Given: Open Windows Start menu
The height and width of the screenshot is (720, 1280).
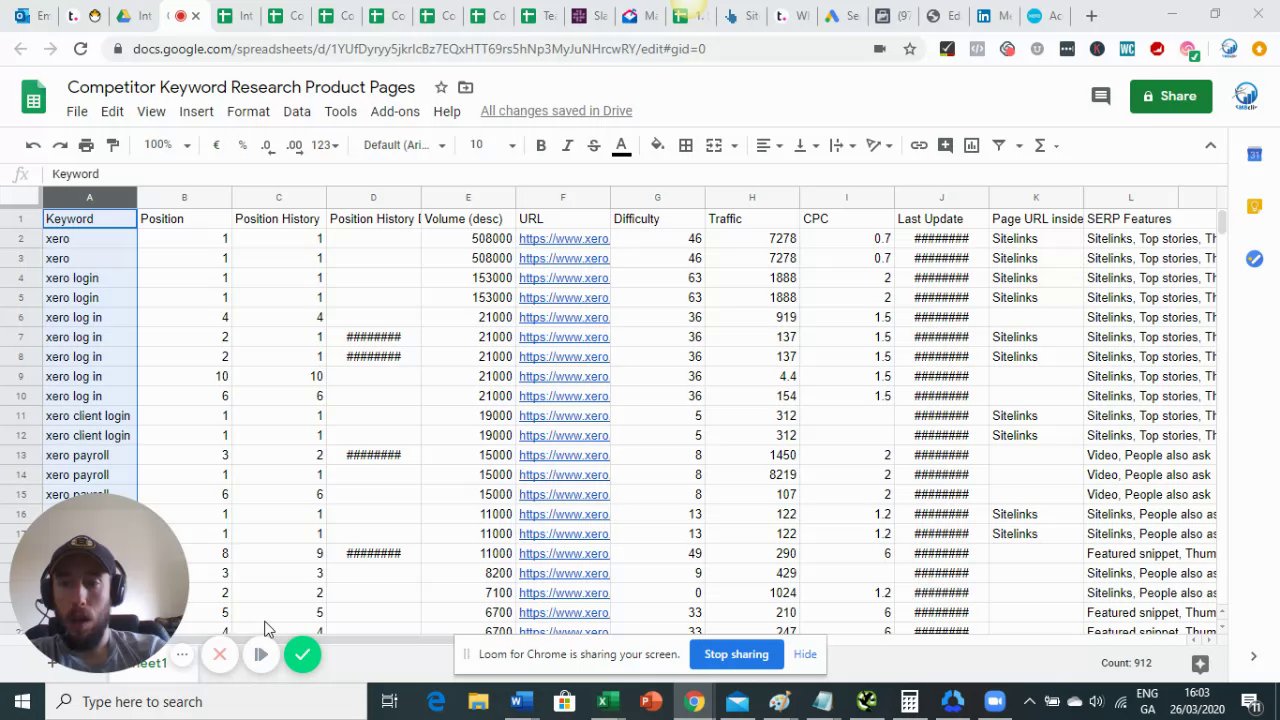Looking at the screenshot, I should tap(22, 701).
